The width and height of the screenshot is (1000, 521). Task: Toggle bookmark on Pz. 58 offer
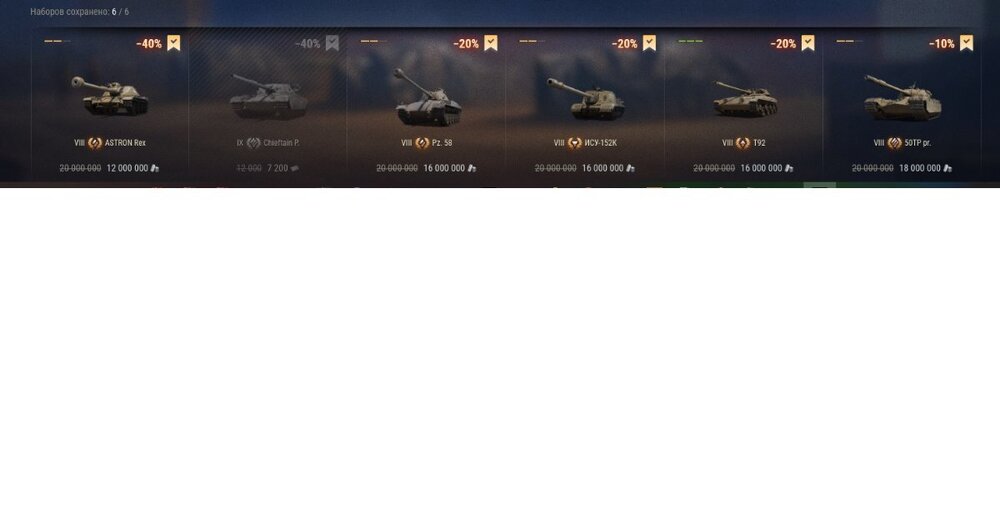click(x=490, y=43)
